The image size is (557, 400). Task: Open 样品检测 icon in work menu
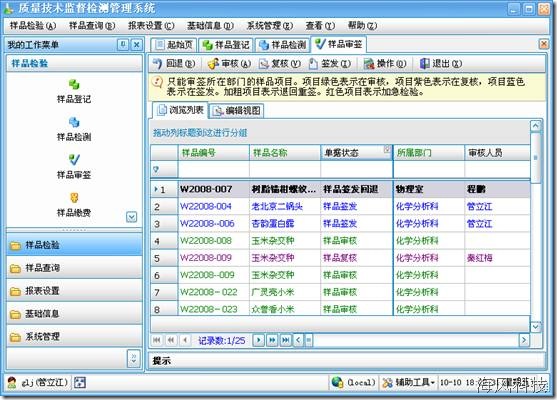pyautogui.click(x=74, y=129)
